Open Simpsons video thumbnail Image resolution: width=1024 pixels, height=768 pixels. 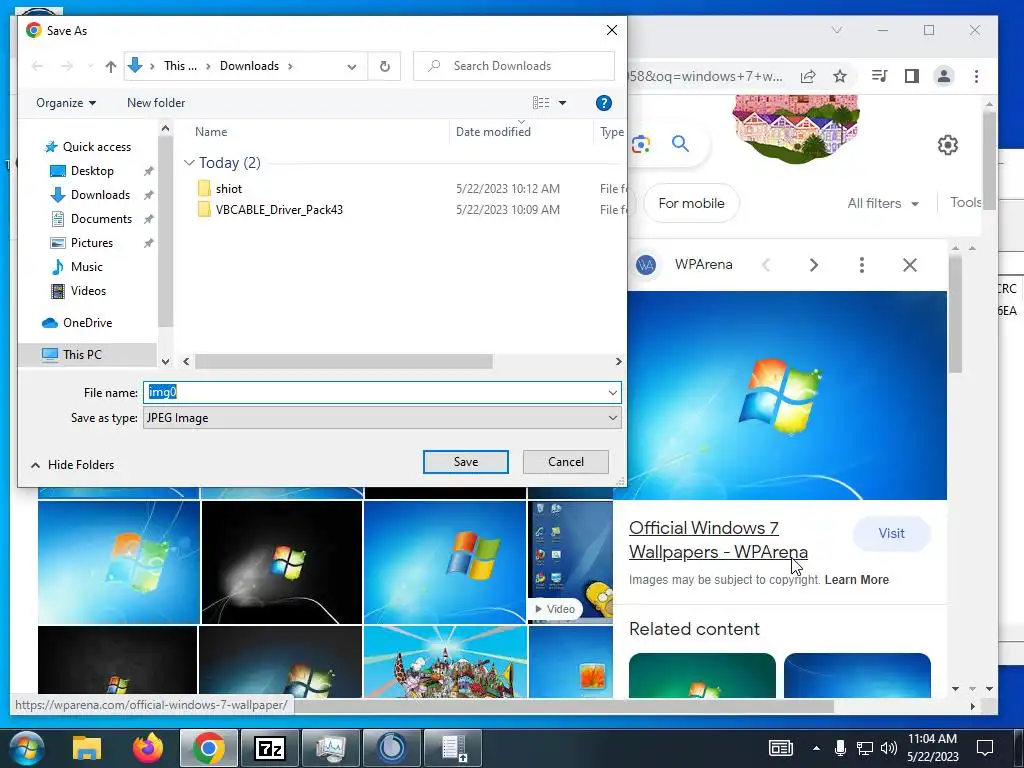pos(570,562)
